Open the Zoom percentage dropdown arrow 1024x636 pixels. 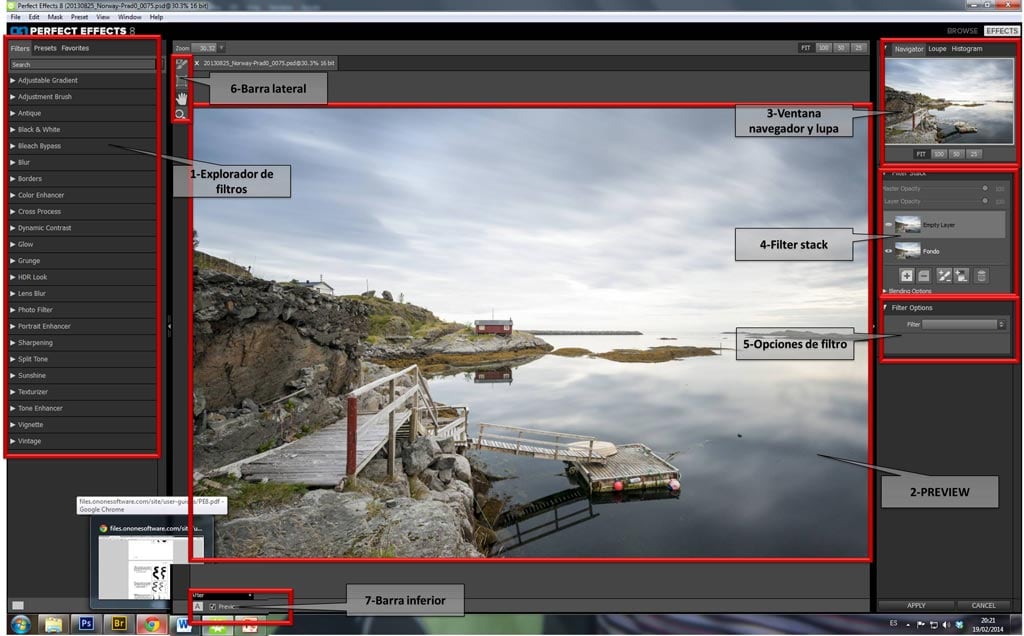coord(221,48)
